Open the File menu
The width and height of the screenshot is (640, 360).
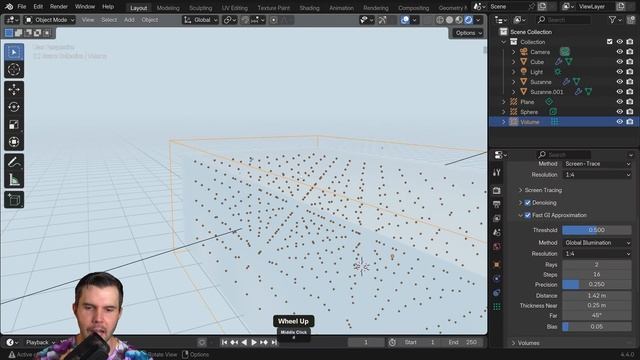tap(22, 7)
